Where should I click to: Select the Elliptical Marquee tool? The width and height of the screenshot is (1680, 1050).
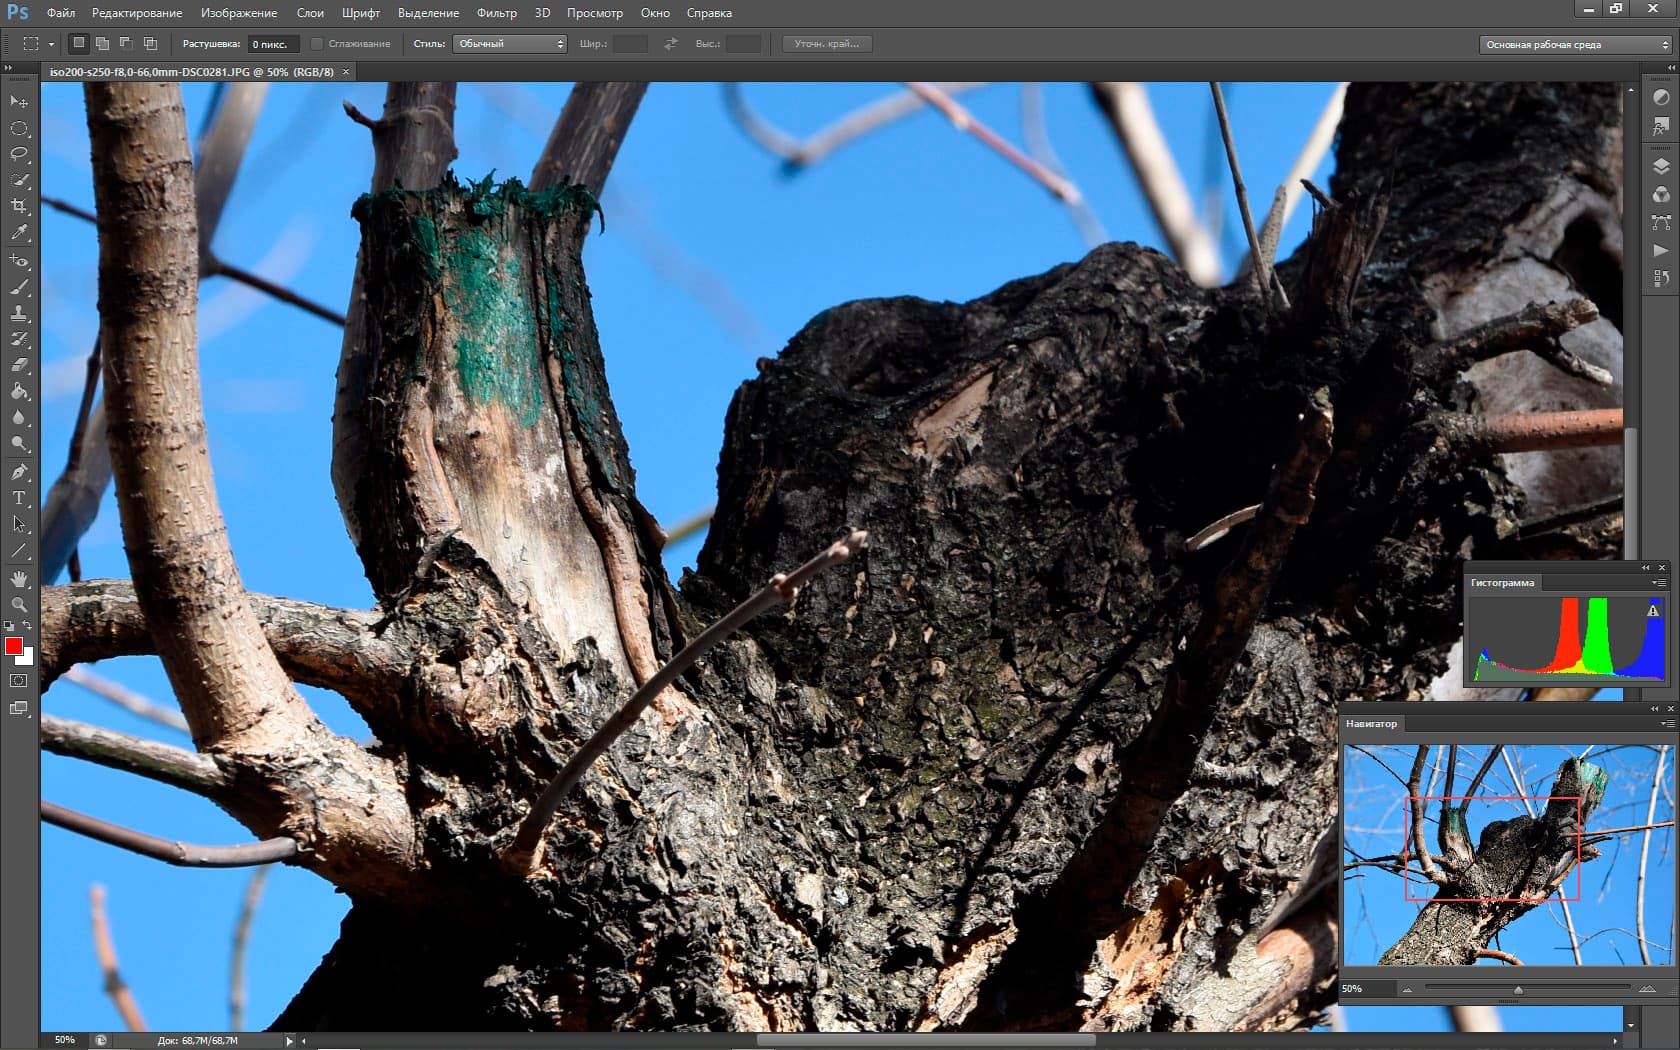(x=19, y=128)
